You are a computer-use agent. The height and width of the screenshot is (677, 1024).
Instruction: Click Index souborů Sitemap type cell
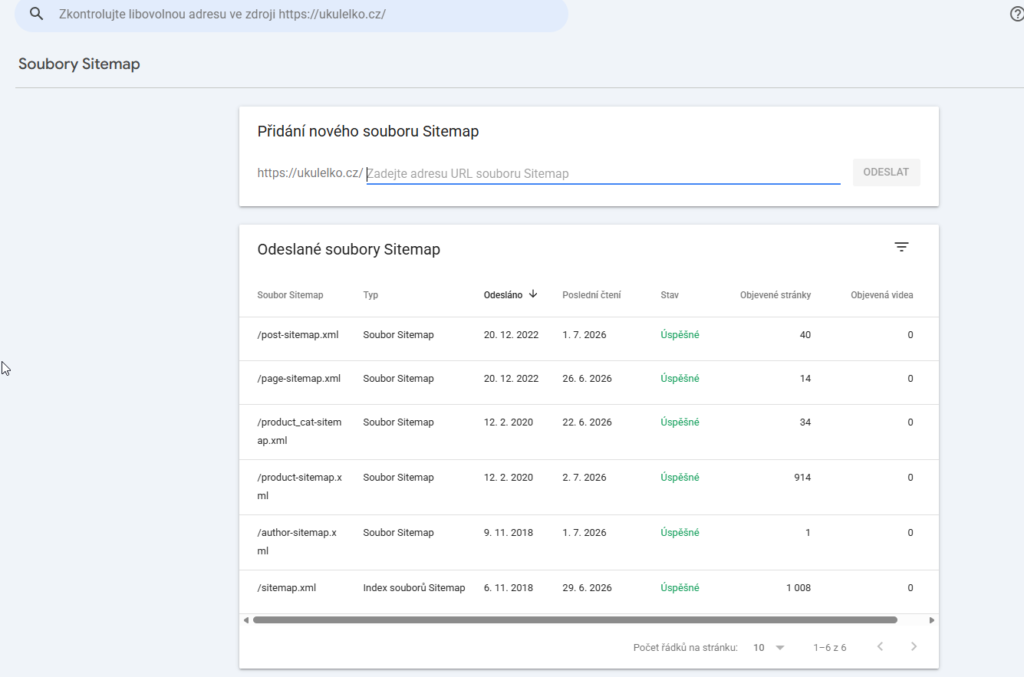[414, 588]
